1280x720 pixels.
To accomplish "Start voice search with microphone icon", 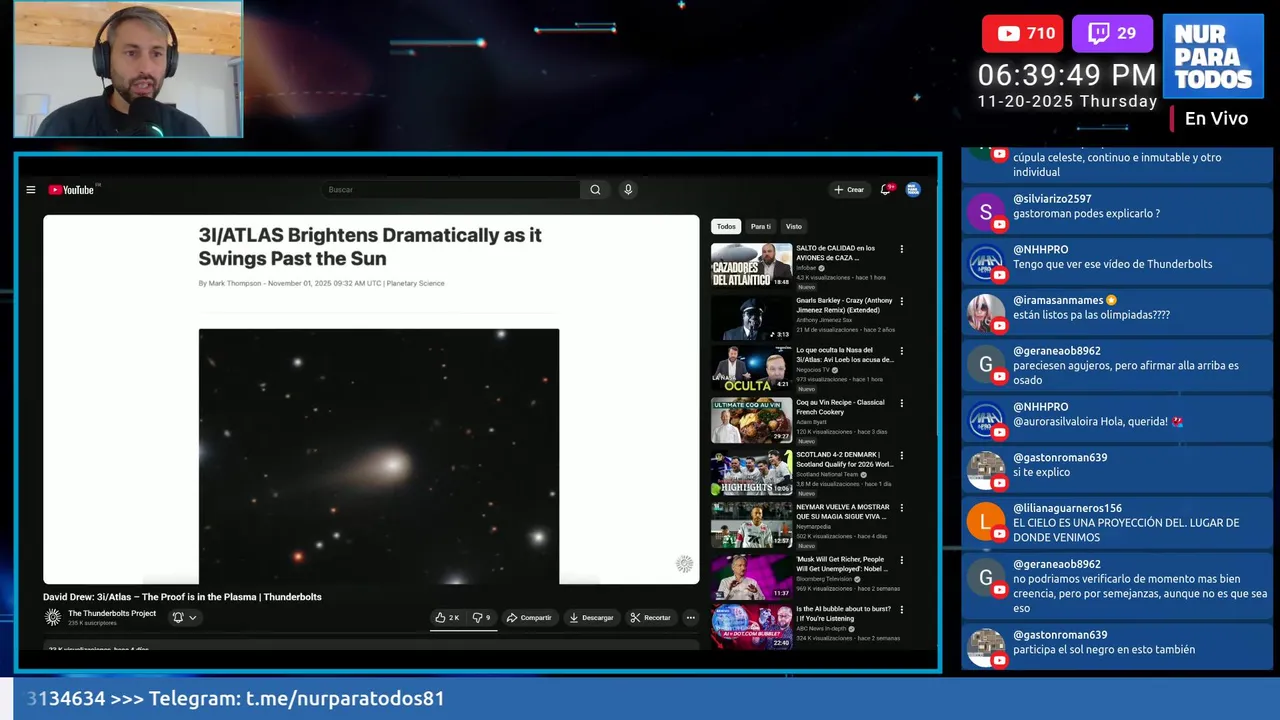I will coord(628,190).
